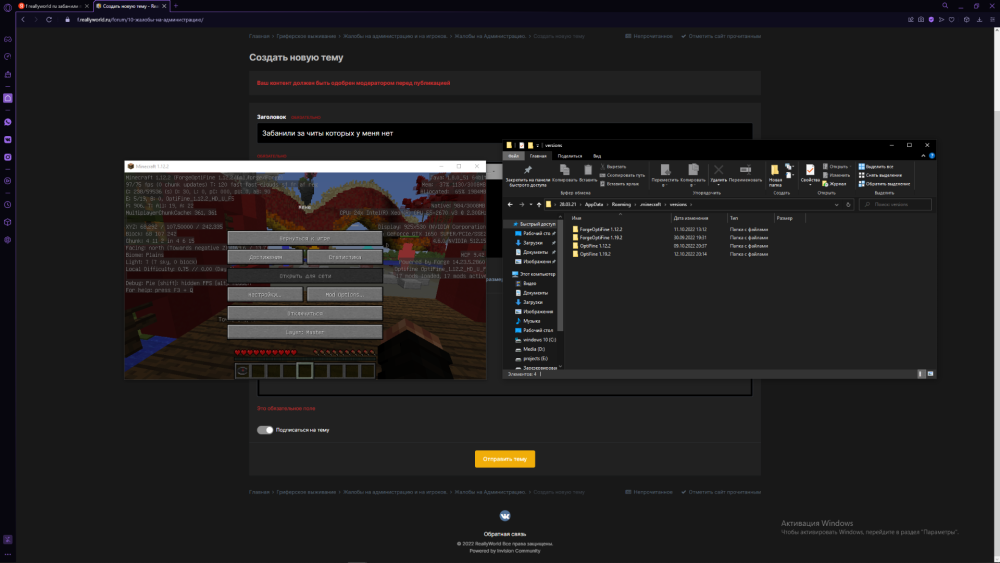
Task: Open Explorer help question mark icon
Action: pyautogui.click(x=932, y=156)
